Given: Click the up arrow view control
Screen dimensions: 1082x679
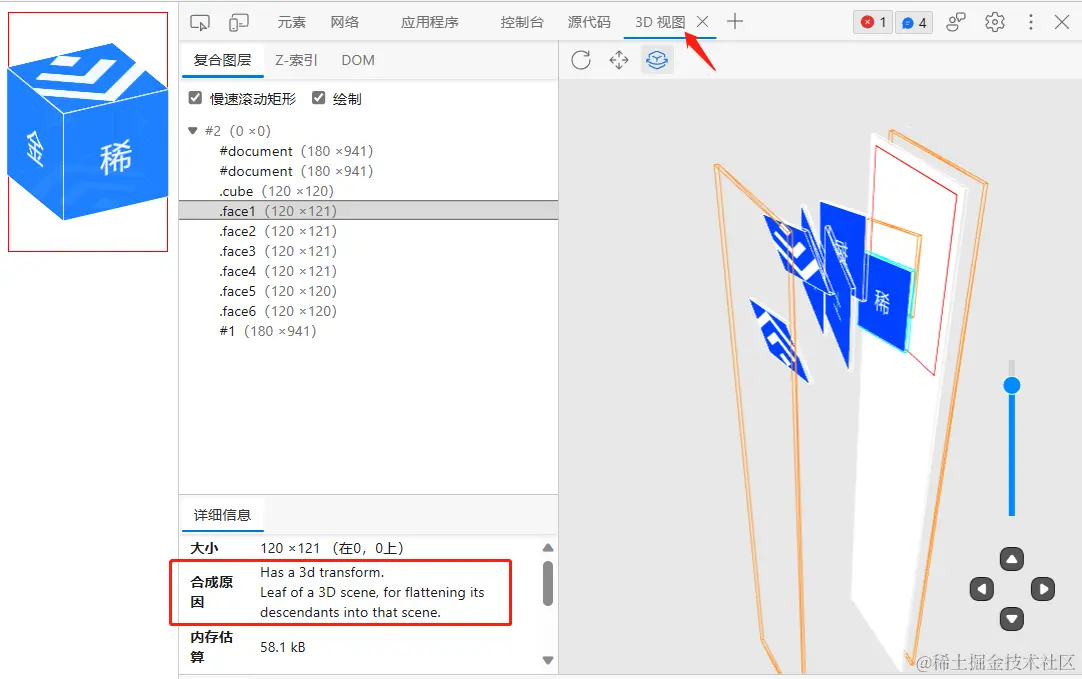Looking at the screenshot, I should (x=1012, y=559).
